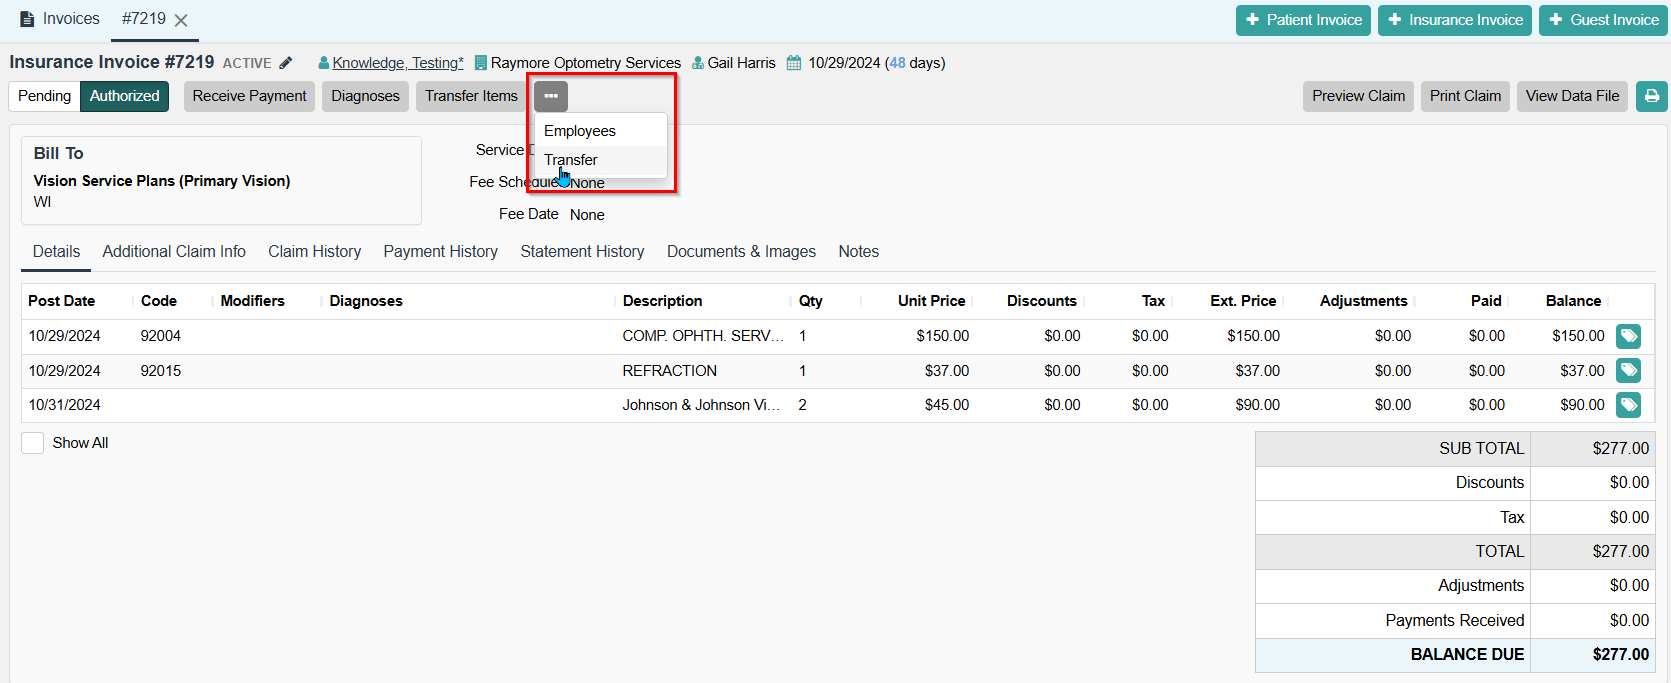Open the Payment History tab

pyautogui.click(x=440, y=252)
